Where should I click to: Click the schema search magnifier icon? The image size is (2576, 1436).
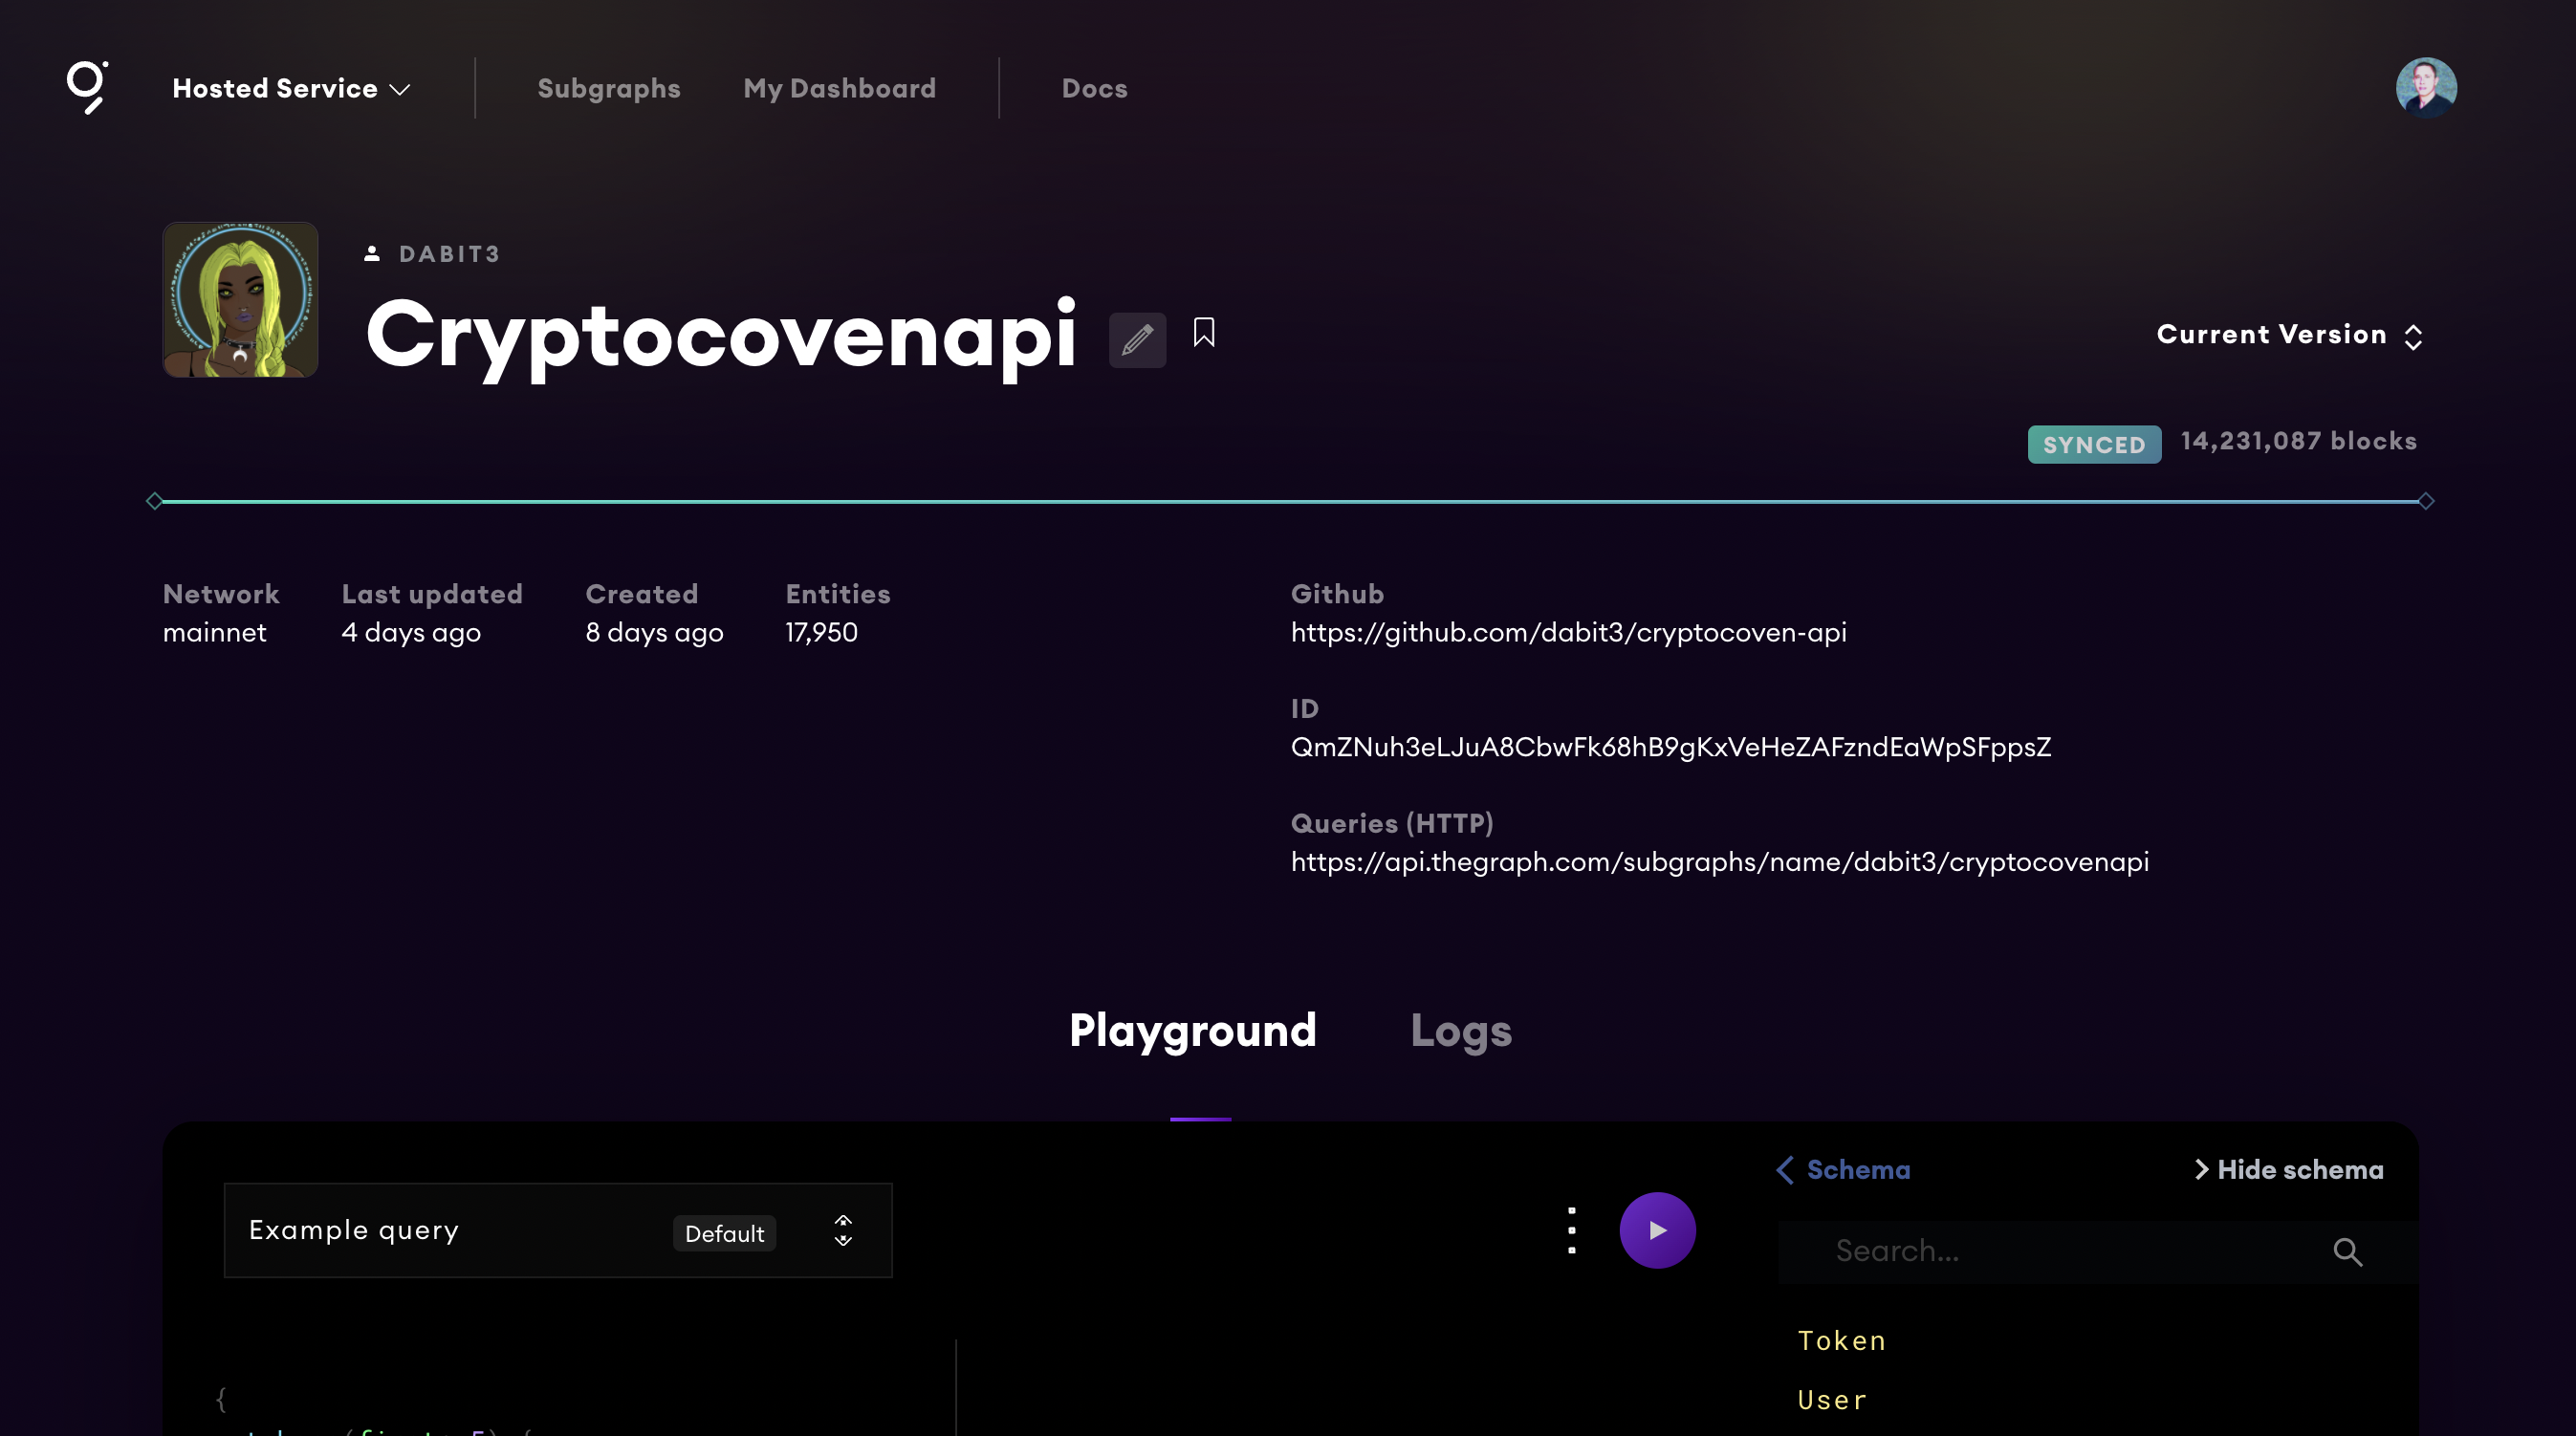click(2347, 1252)
